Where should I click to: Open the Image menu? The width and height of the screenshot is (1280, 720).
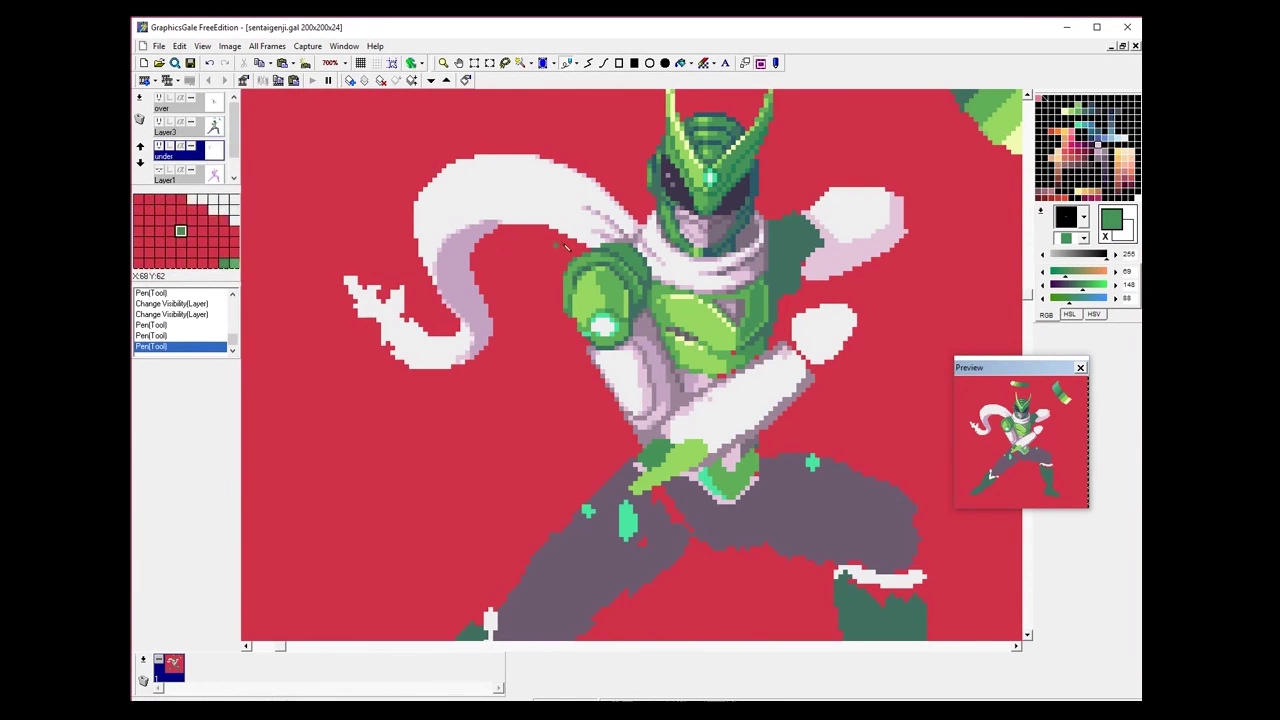click(x=230, y=46)
